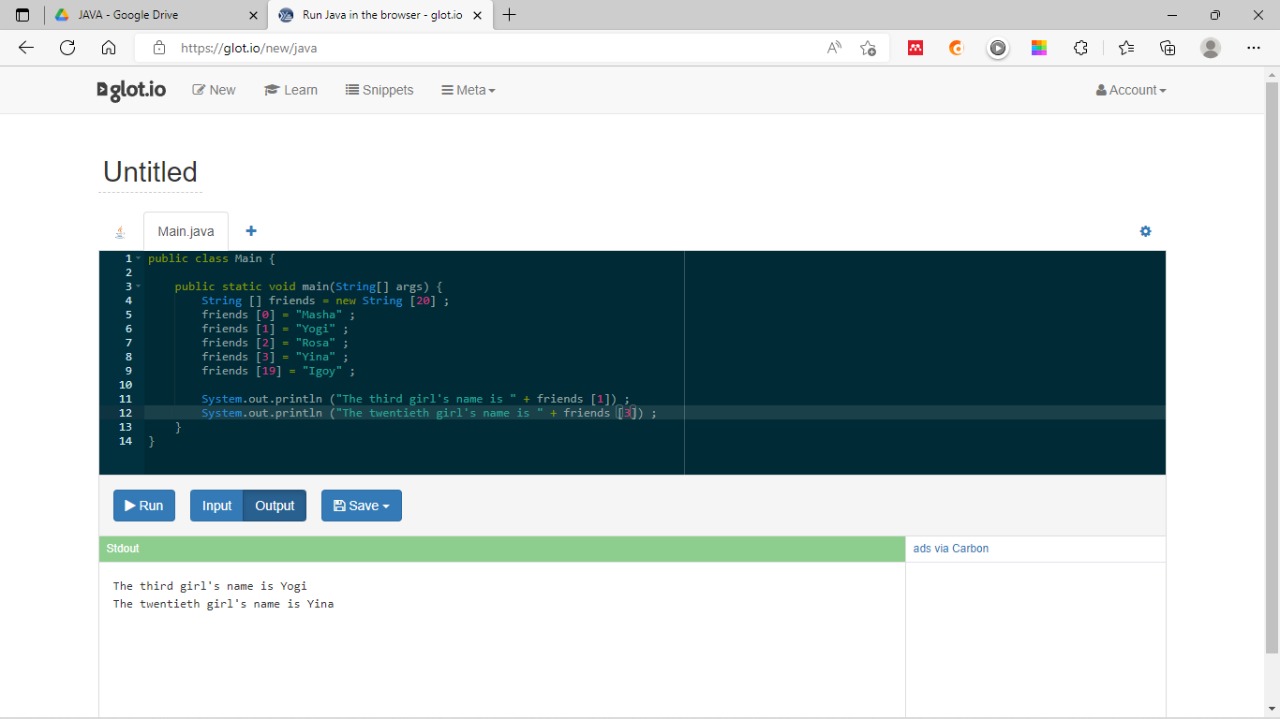Open the editor settings gear icon
The image size is (1280, 719).
(x=1145, y=231)
